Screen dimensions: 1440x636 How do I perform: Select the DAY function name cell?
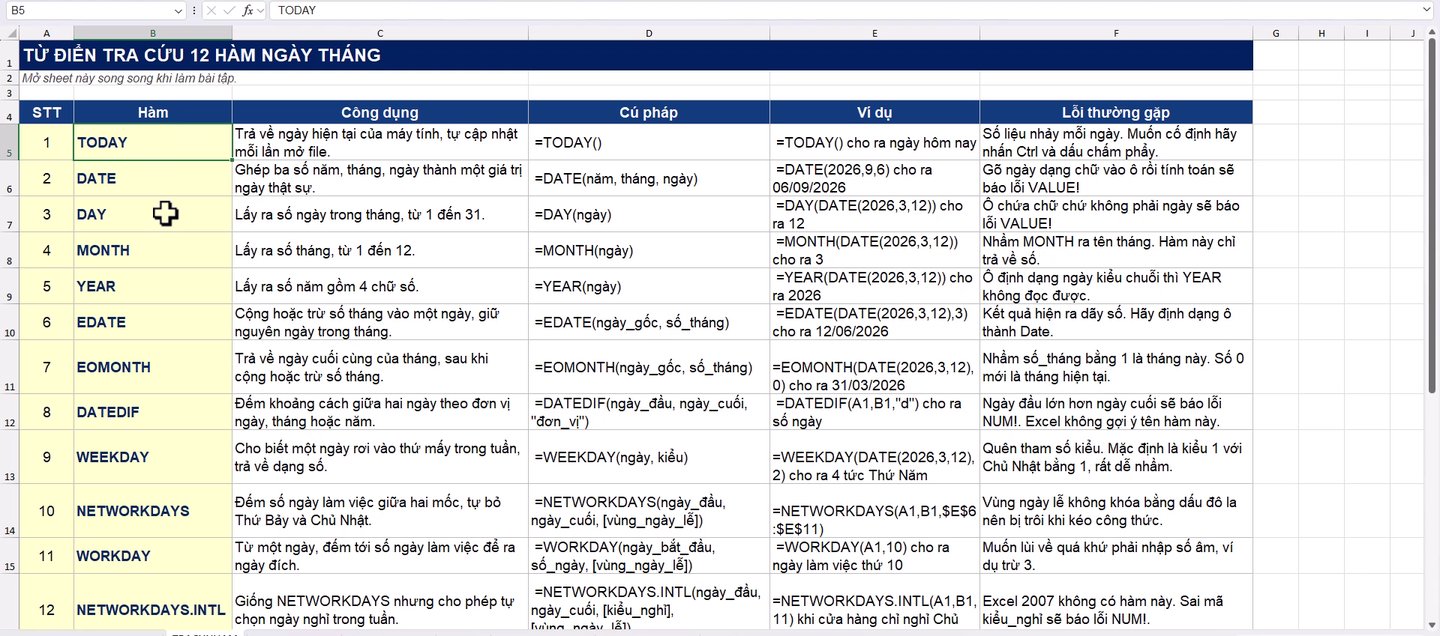point(153,214)
